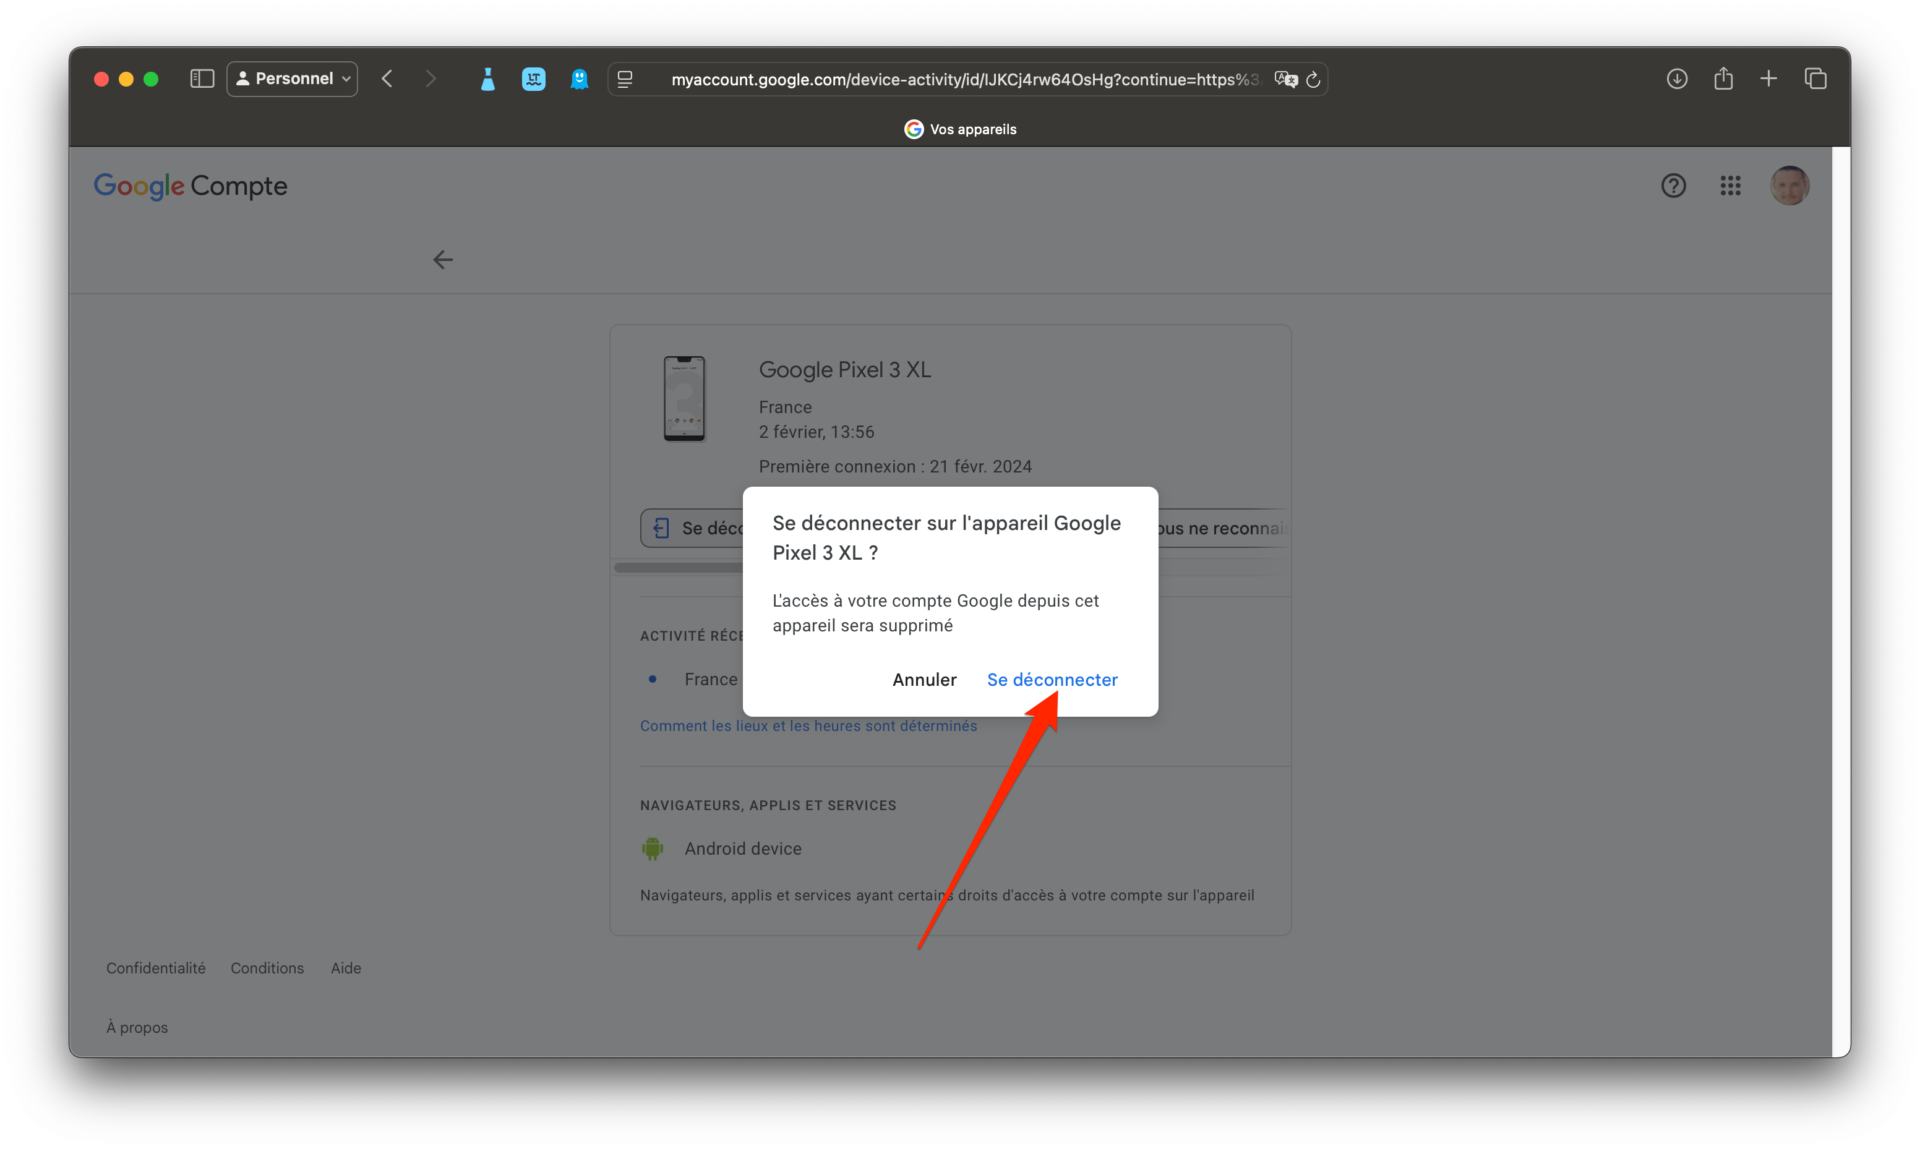Click Safari's forward arrow
Viewport: 1920px width, 1149px height.
431,79
